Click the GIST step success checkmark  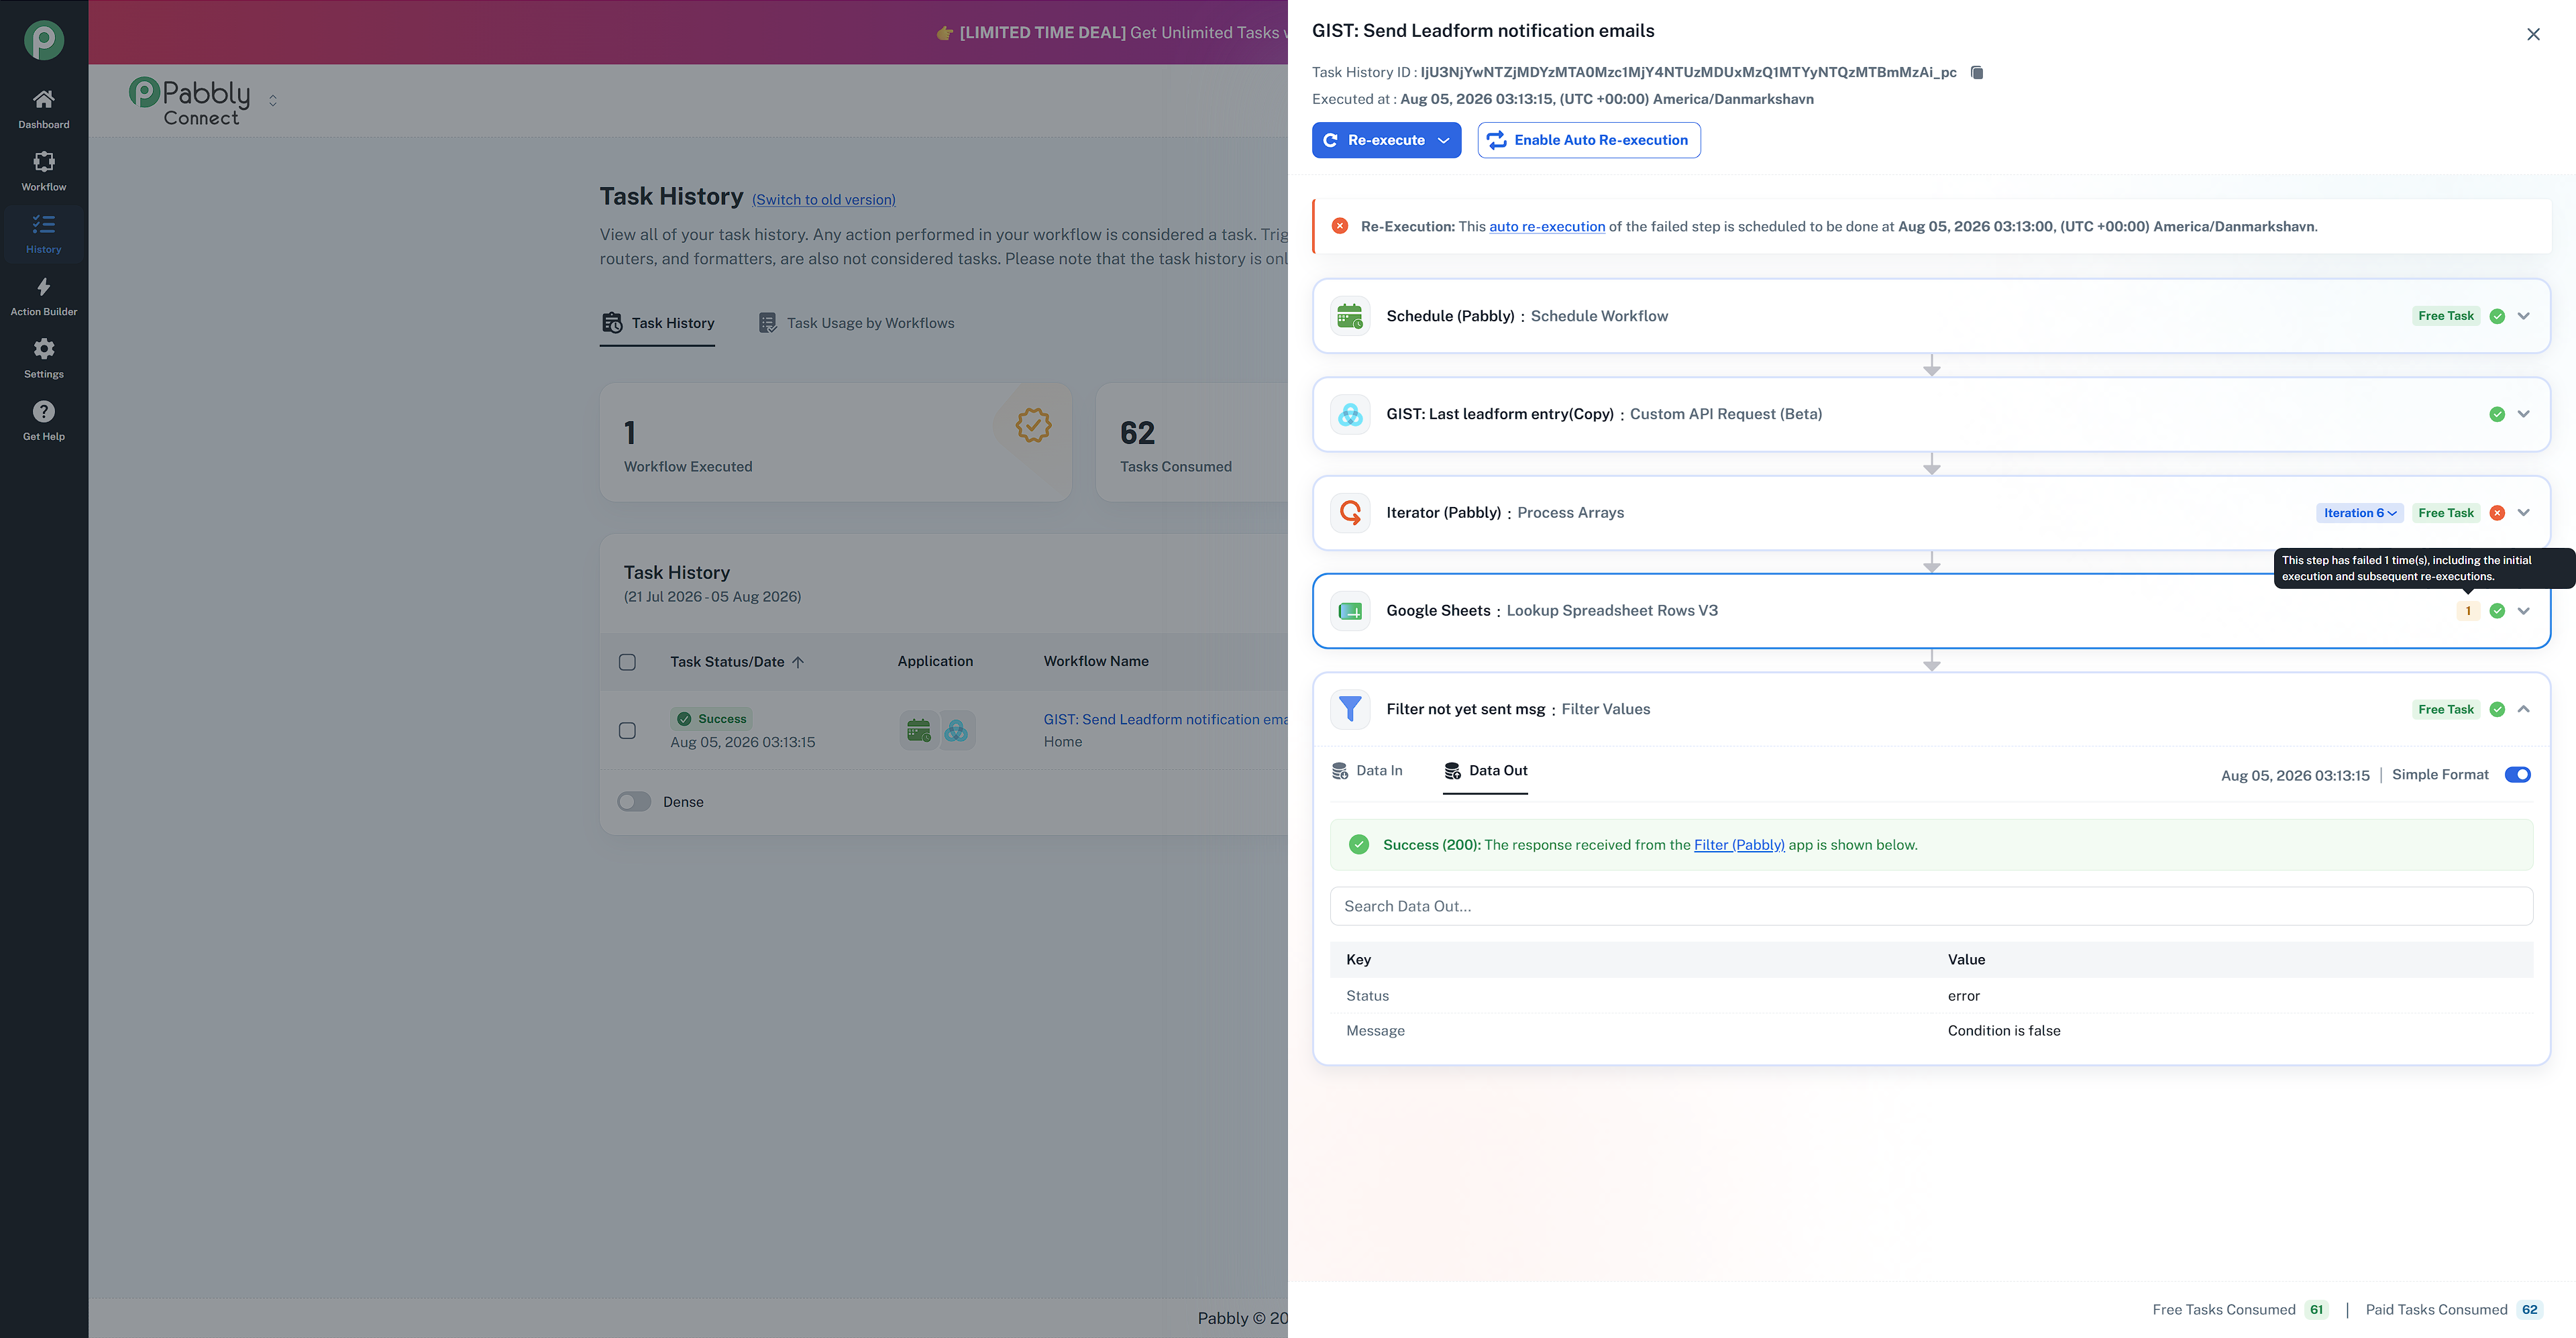pyautogui.click(x=2497, y=414)
